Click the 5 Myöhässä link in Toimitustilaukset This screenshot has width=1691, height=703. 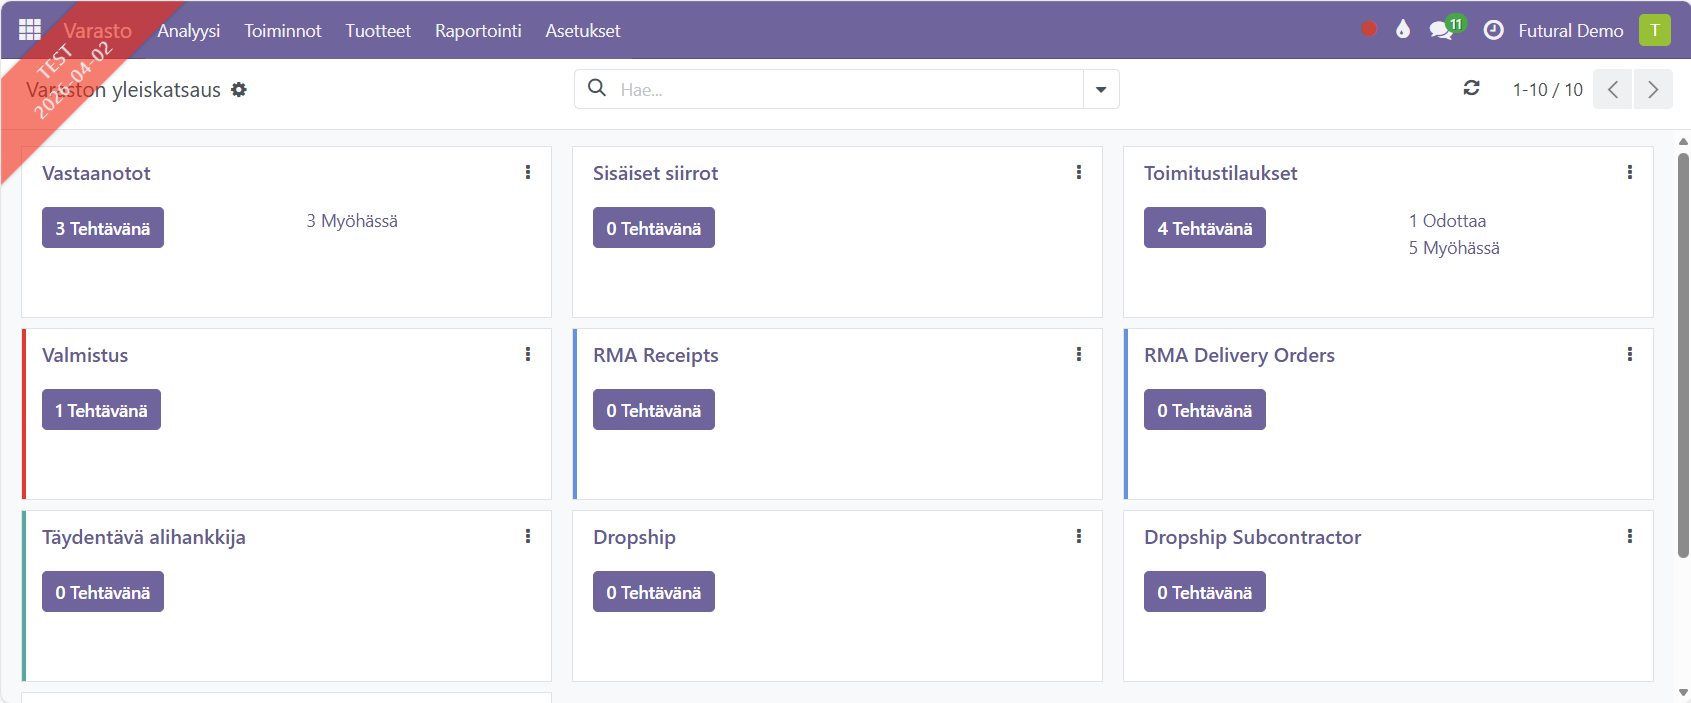pos(1454,248)
